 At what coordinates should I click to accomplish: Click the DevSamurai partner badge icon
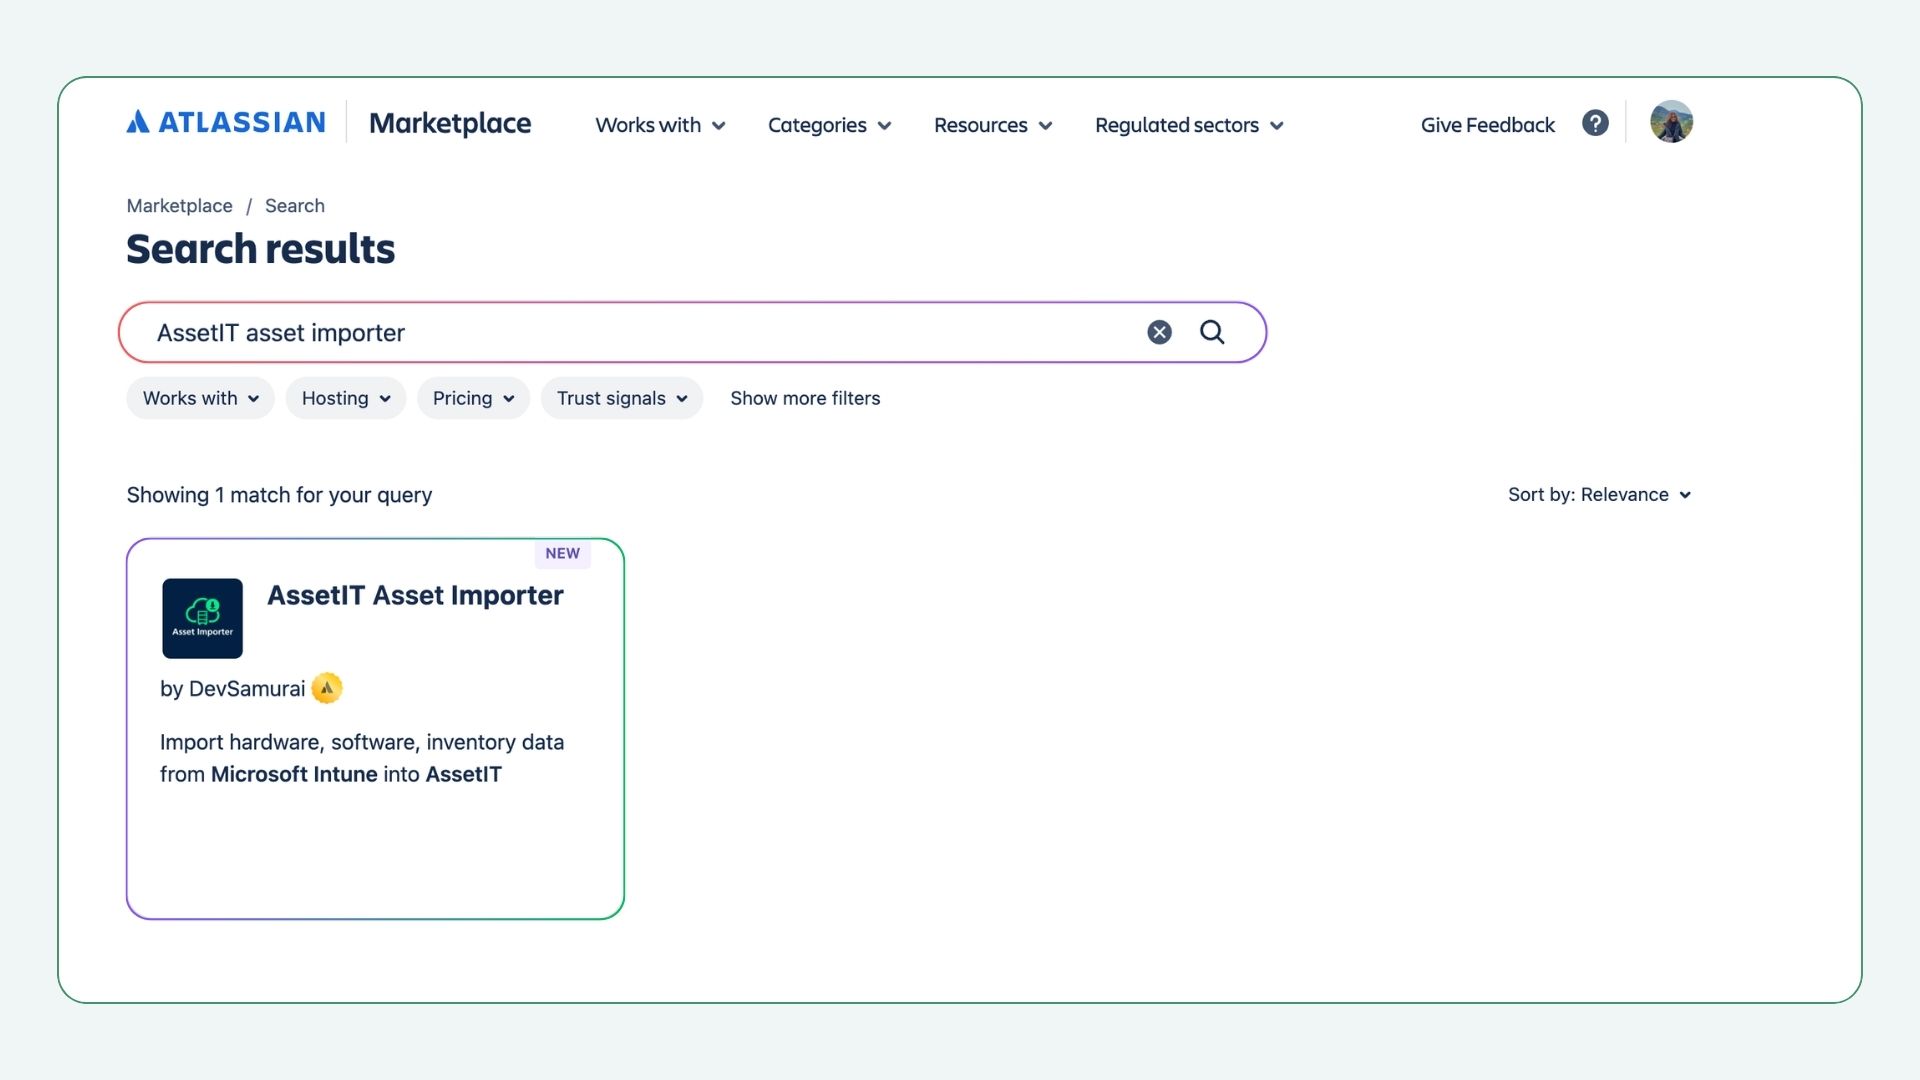click(326, 688)
